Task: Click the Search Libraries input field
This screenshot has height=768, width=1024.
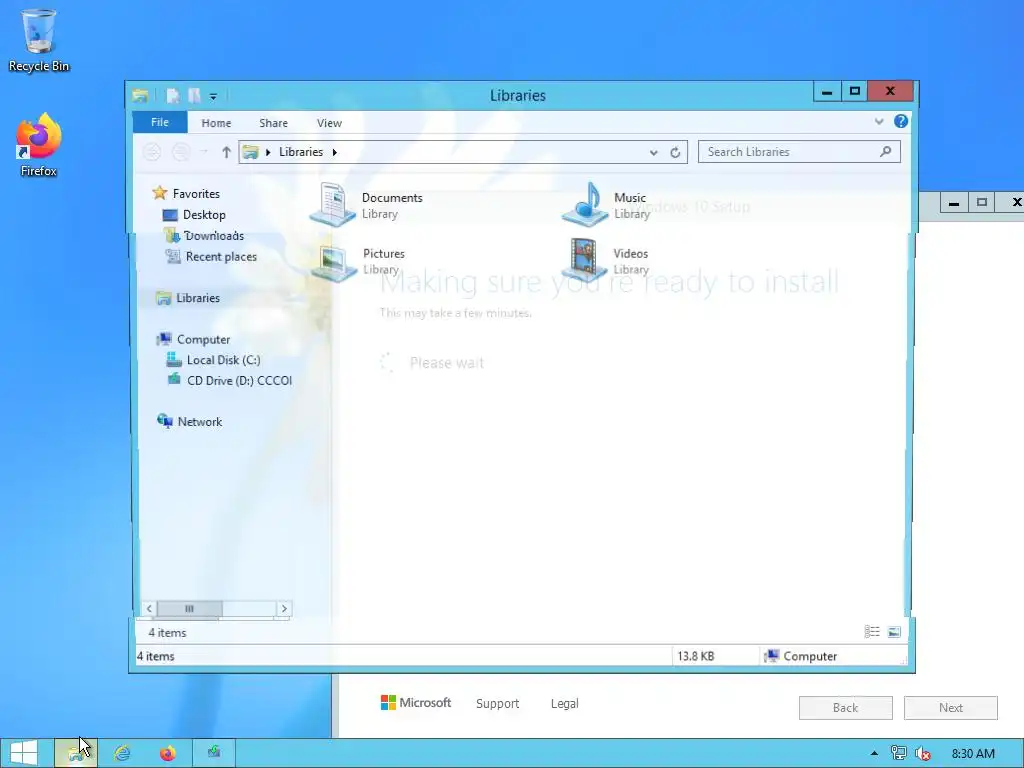Action: click(x=799, y=152)
